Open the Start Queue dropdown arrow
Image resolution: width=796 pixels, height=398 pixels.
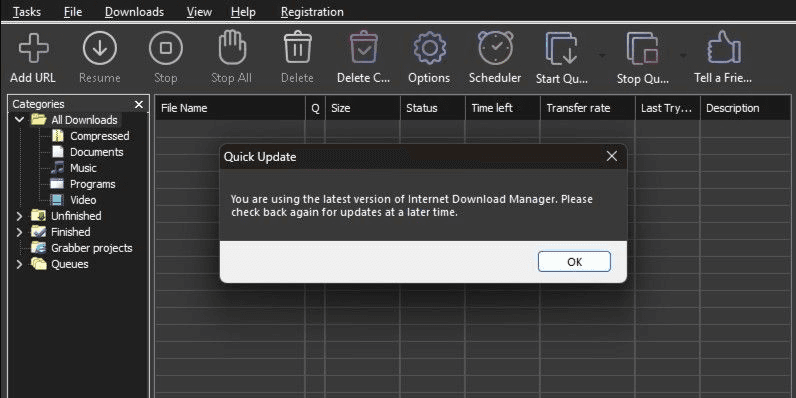pyautogui.click(x=602, y=55)
